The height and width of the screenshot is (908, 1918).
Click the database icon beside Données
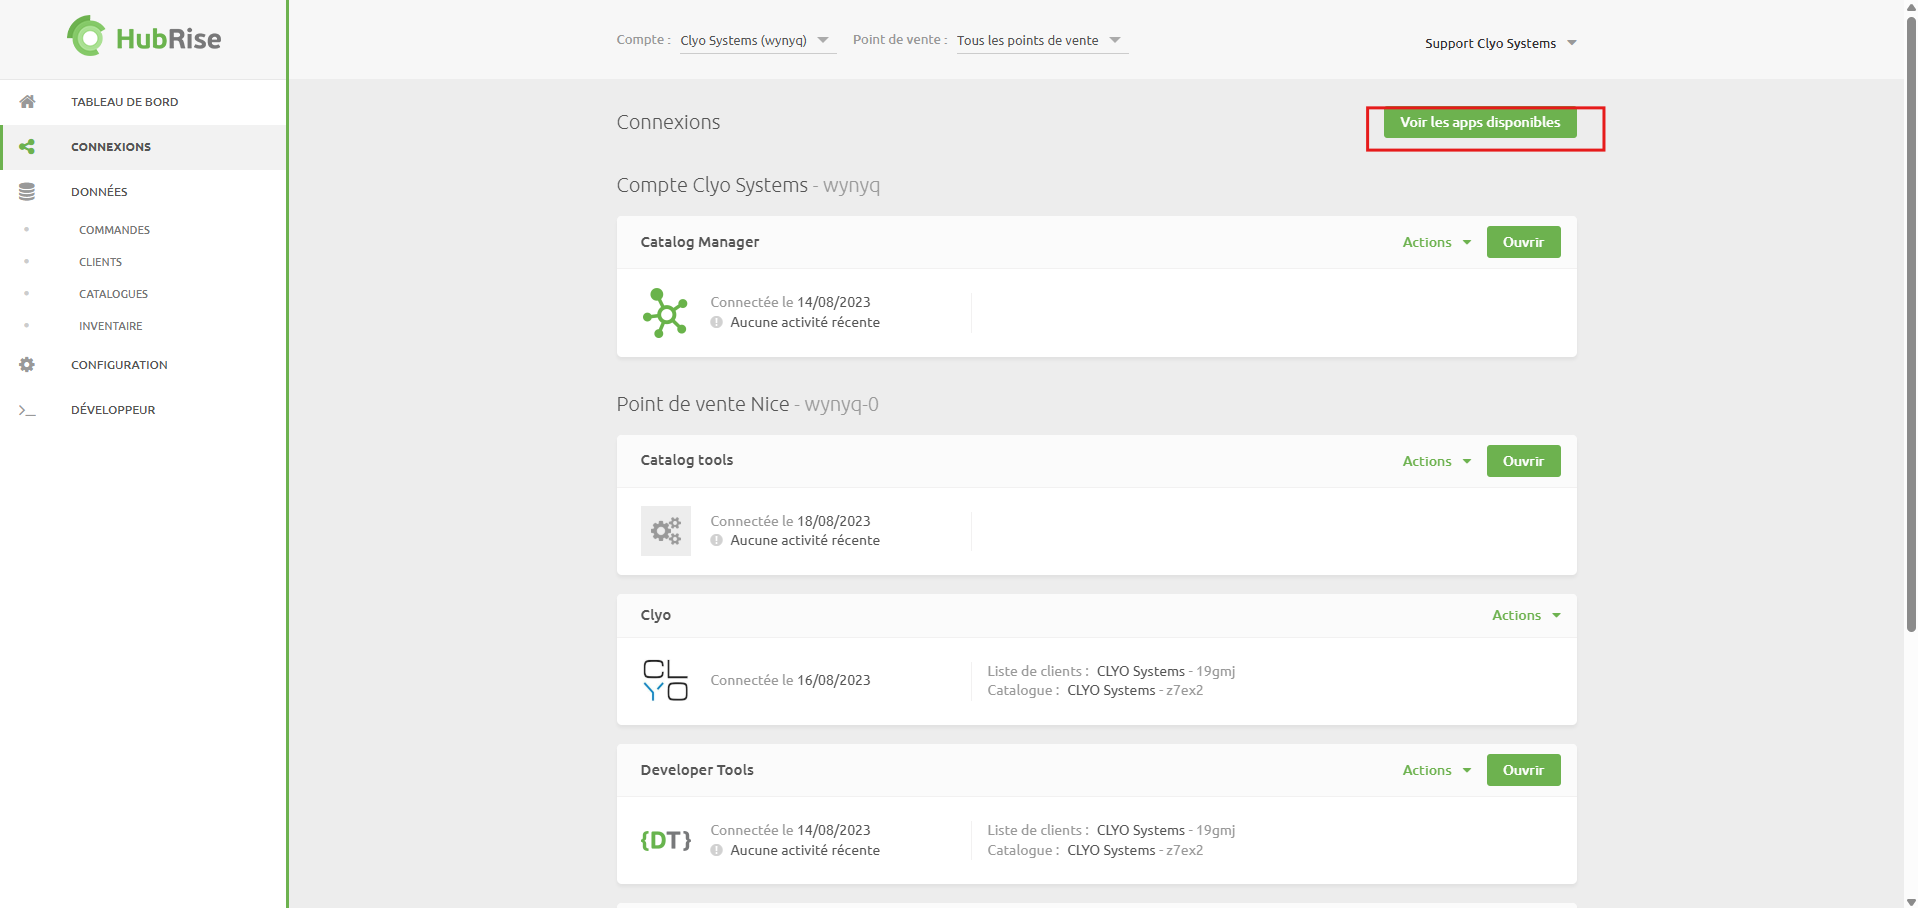tap(27, 192)
